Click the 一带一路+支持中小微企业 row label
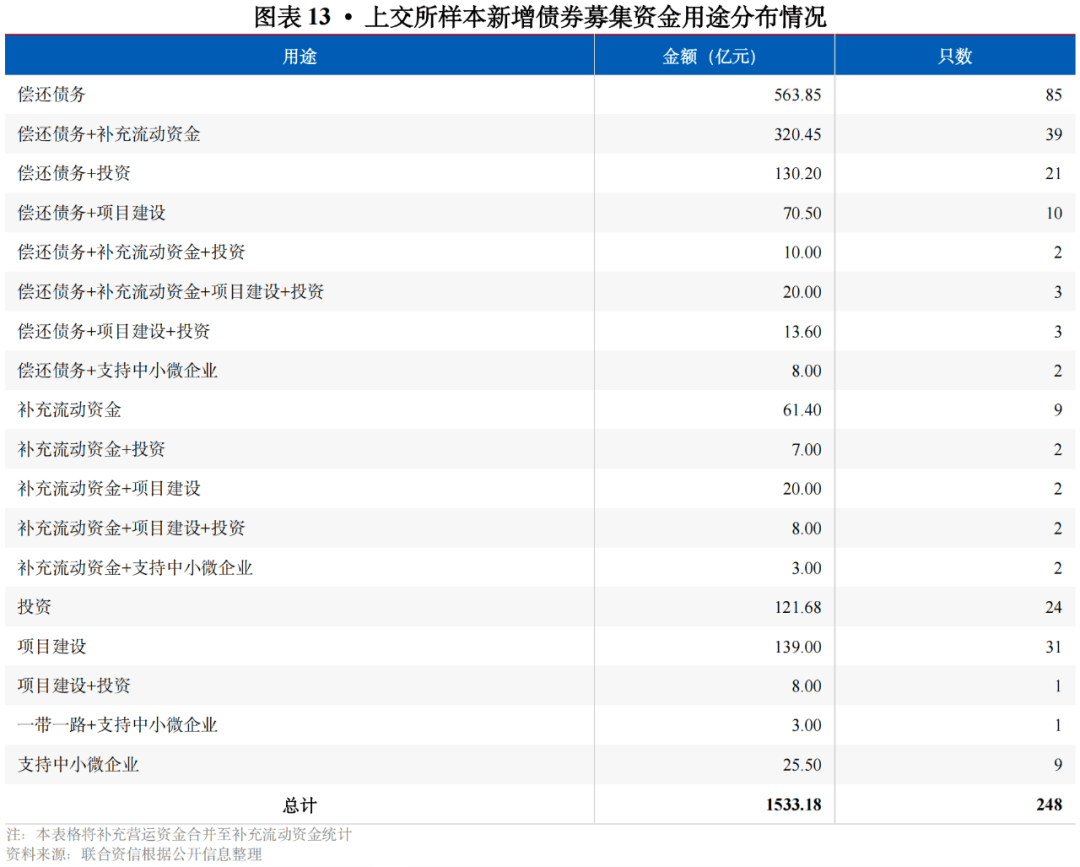 (x=117, y=725)
